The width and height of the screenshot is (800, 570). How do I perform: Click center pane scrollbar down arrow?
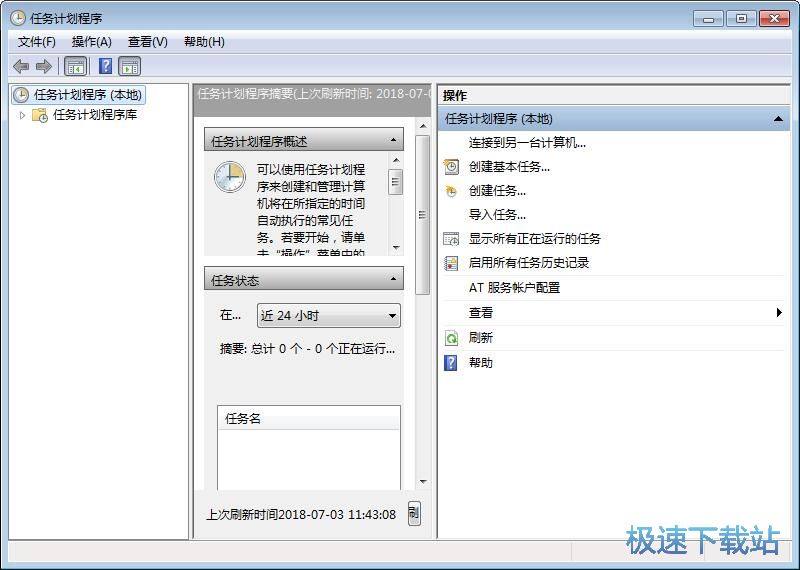coord(422,482)
